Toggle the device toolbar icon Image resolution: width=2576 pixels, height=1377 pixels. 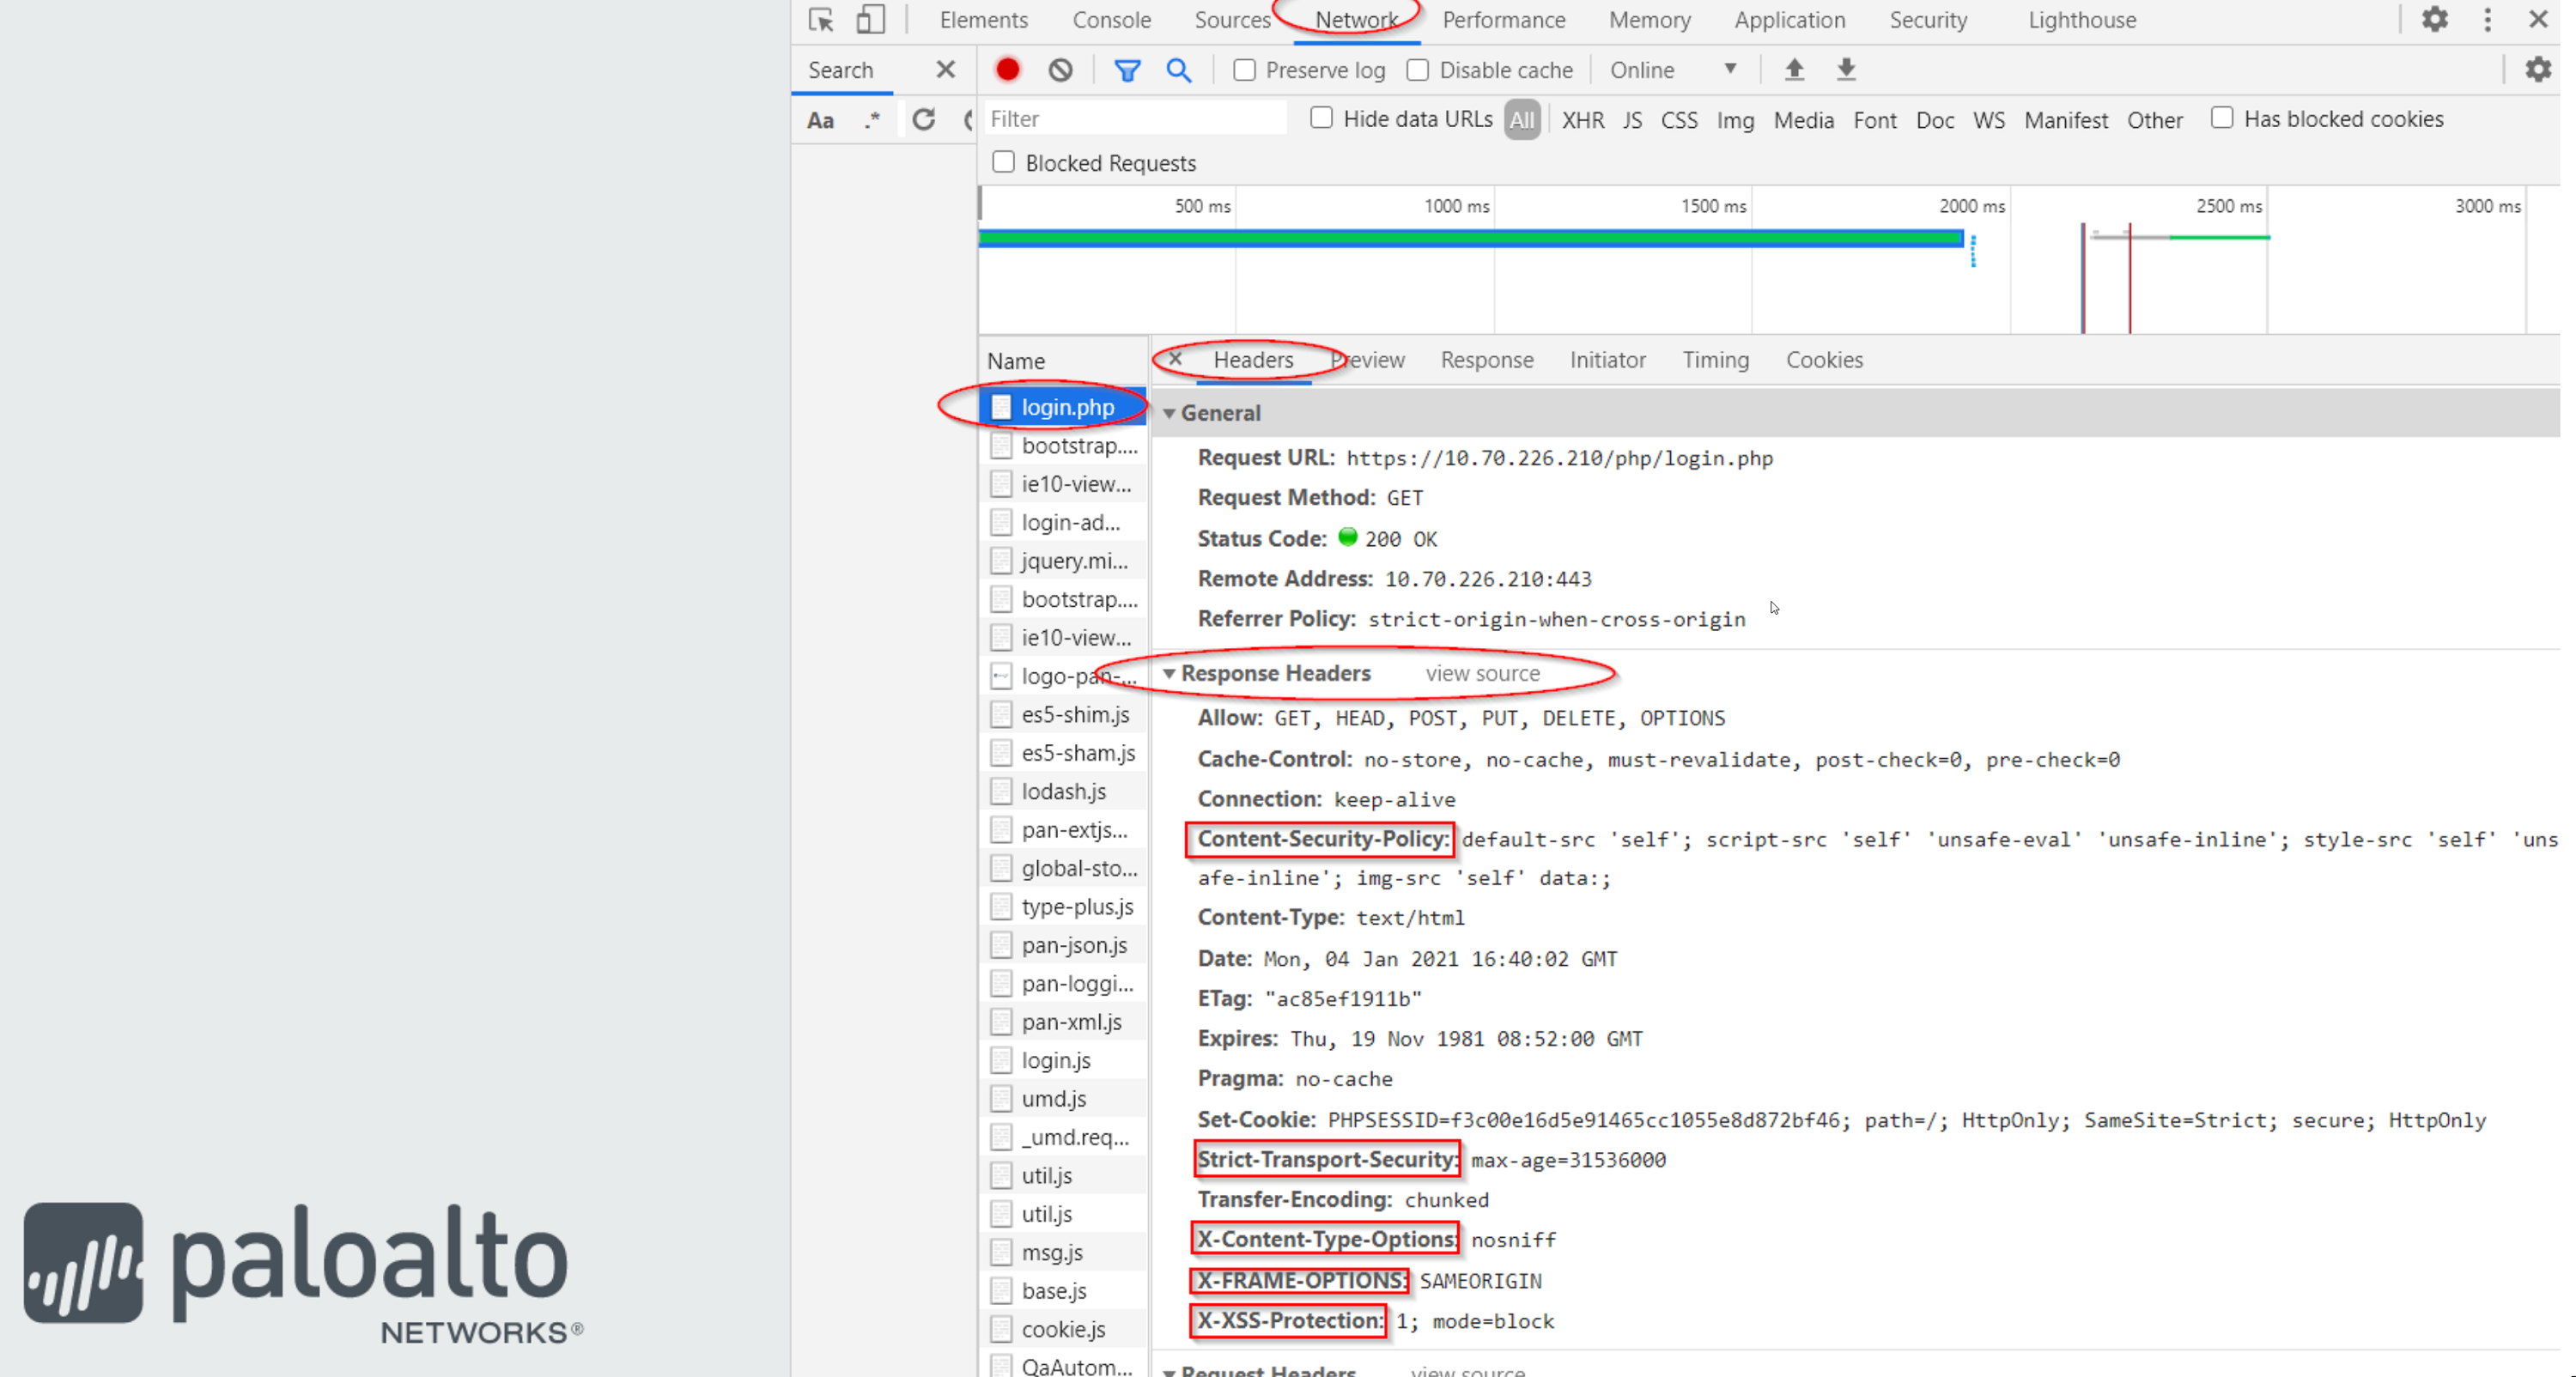pyautogui.click(x=870, y=20)
